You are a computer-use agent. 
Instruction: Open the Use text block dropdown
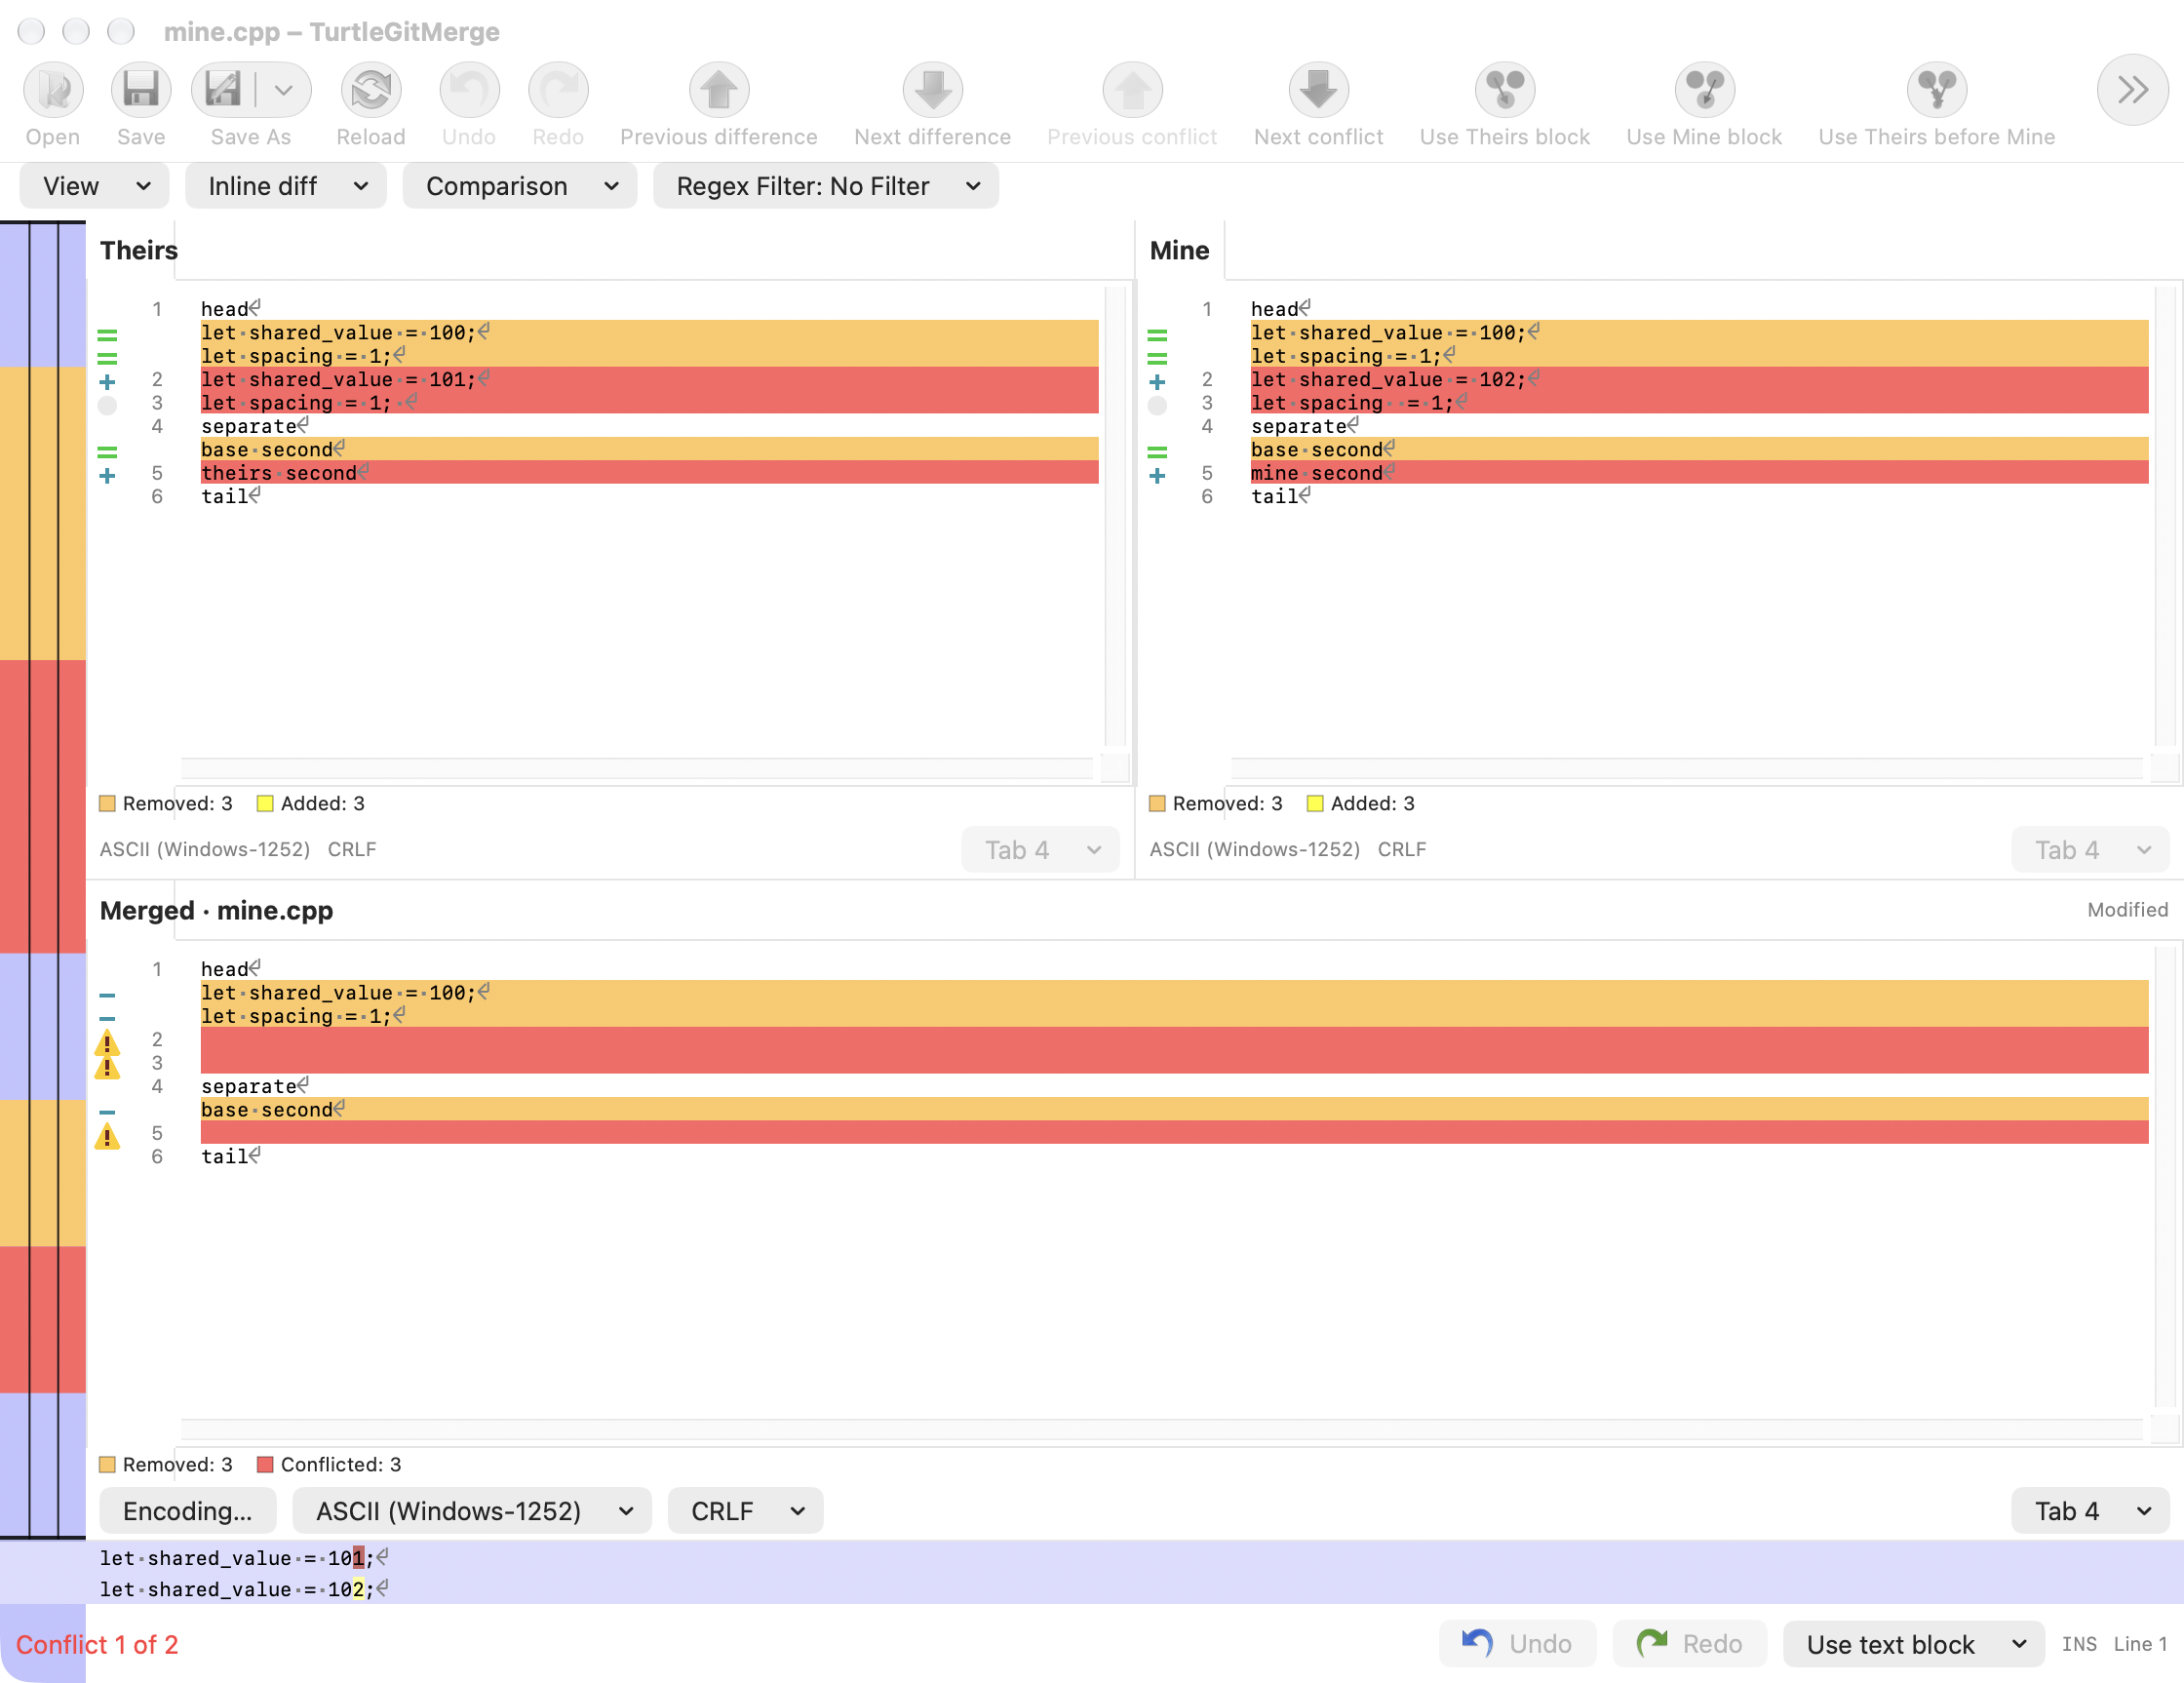(x=1914, y=1644)
